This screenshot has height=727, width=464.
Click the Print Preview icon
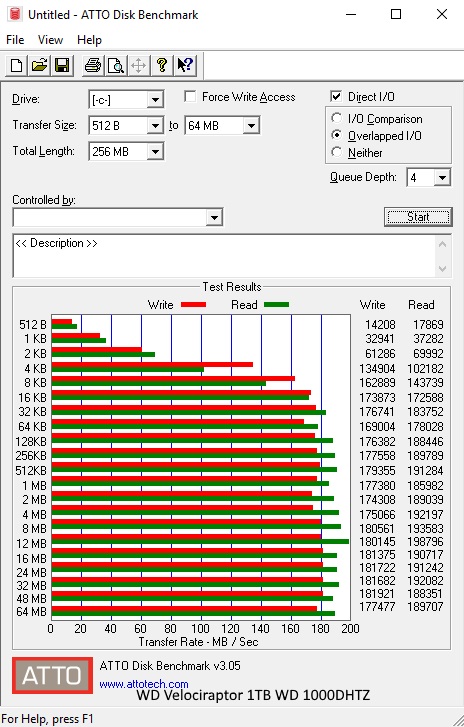[x=115, y=65]
